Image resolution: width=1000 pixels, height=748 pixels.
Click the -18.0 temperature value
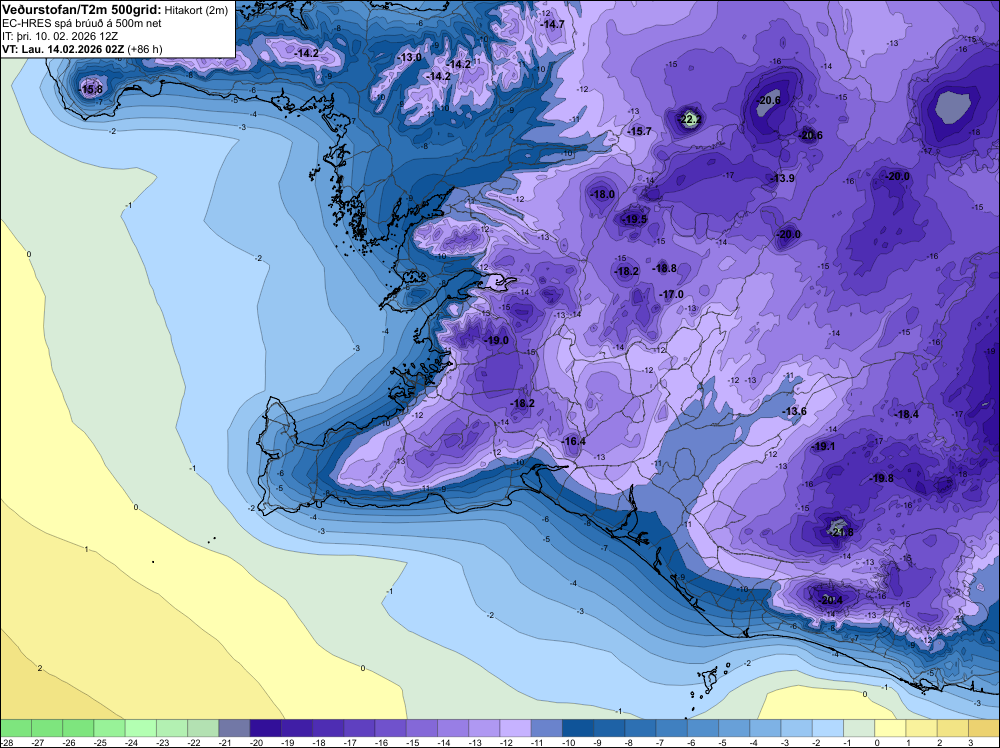point(603,194)
